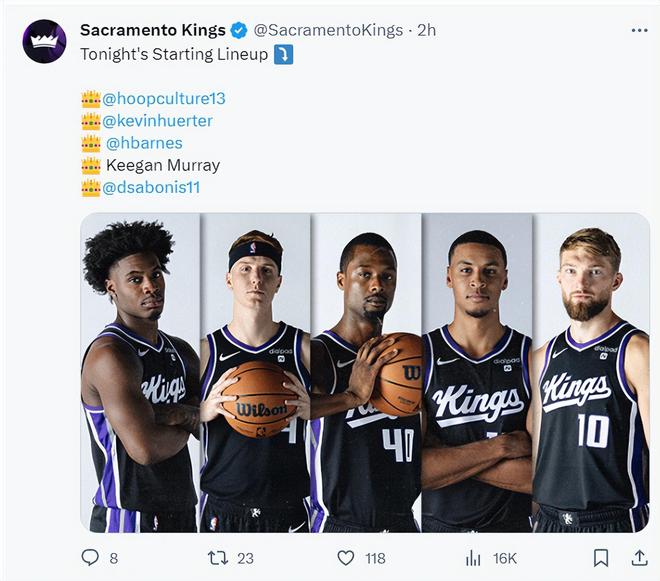The image size is (660, 581).
Task: Share the tweet via share icon
Action: (x=638, y=558)
